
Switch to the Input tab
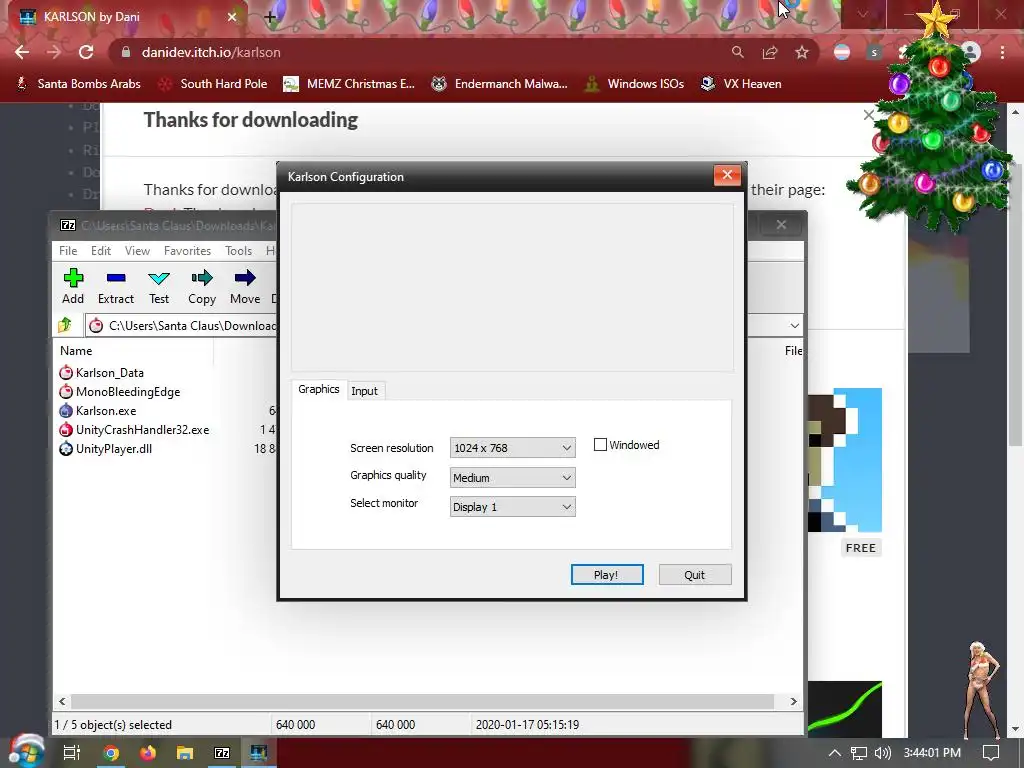coord(364,391)
